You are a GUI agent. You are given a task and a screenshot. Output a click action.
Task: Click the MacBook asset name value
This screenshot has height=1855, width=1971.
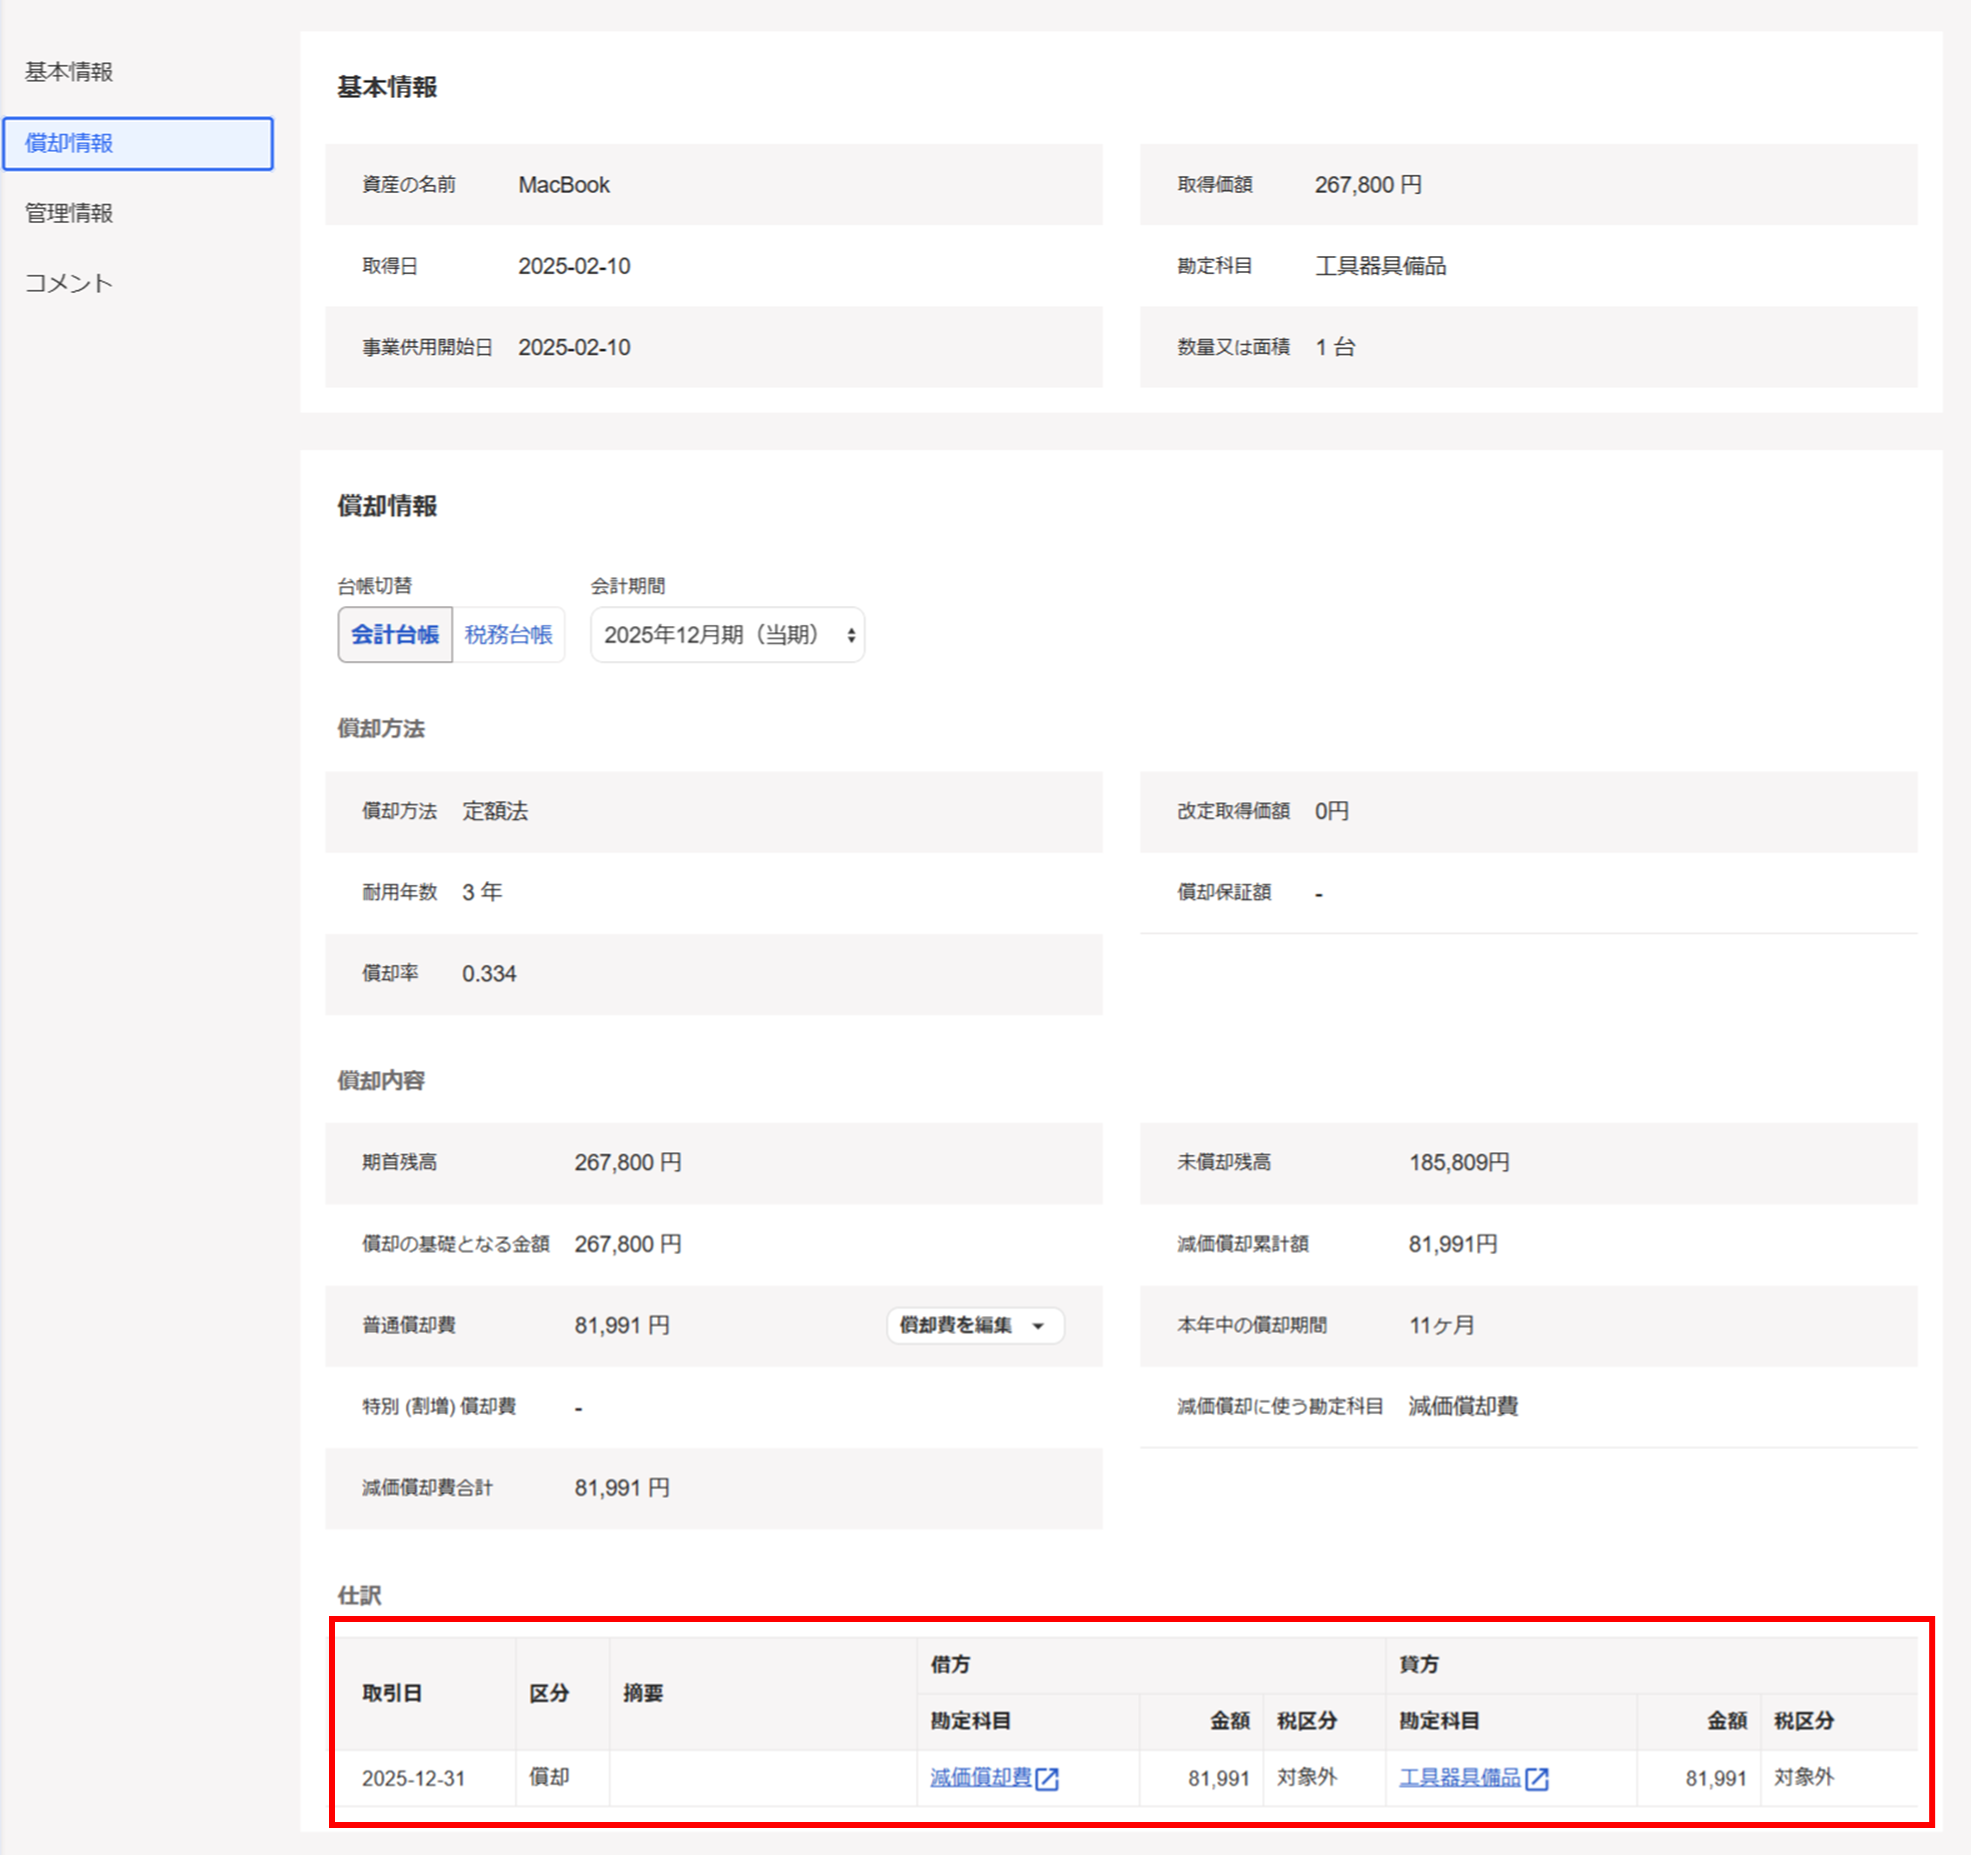click(x=564, y=185)
